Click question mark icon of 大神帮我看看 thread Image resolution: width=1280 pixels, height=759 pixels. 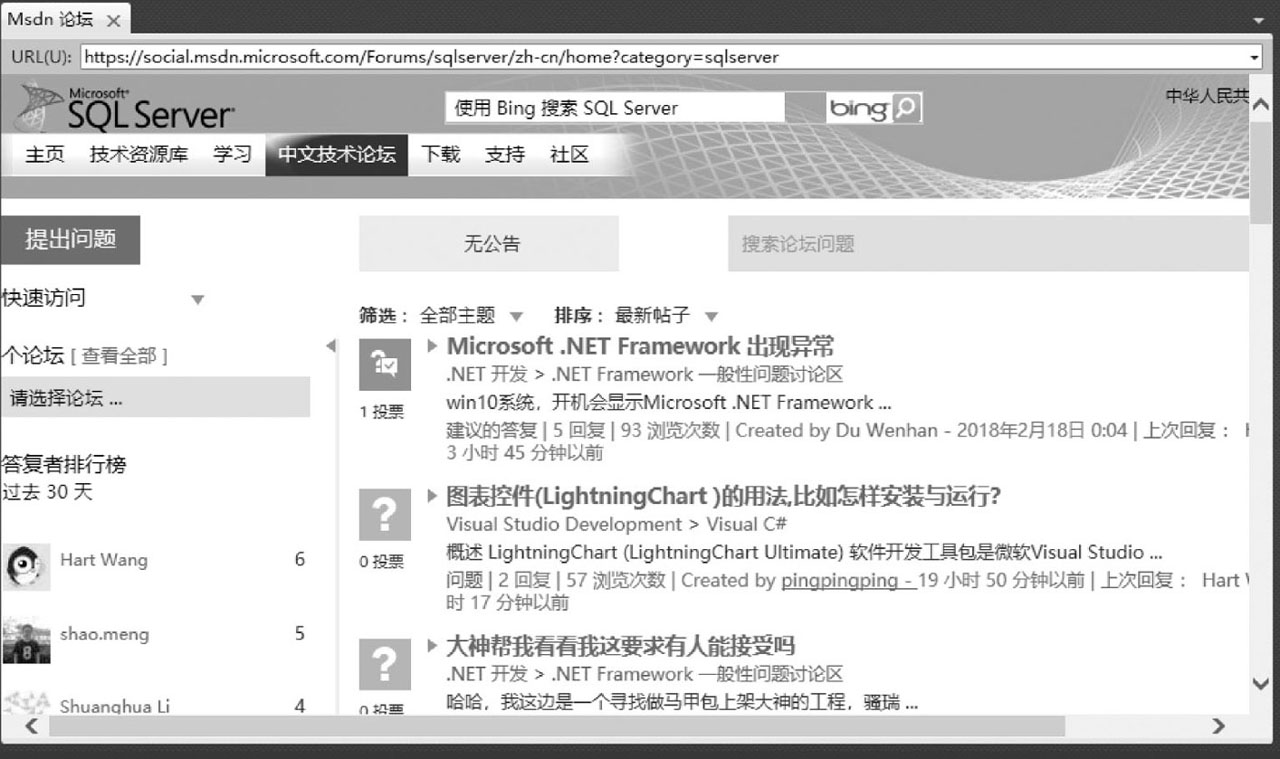click(385, 665)
